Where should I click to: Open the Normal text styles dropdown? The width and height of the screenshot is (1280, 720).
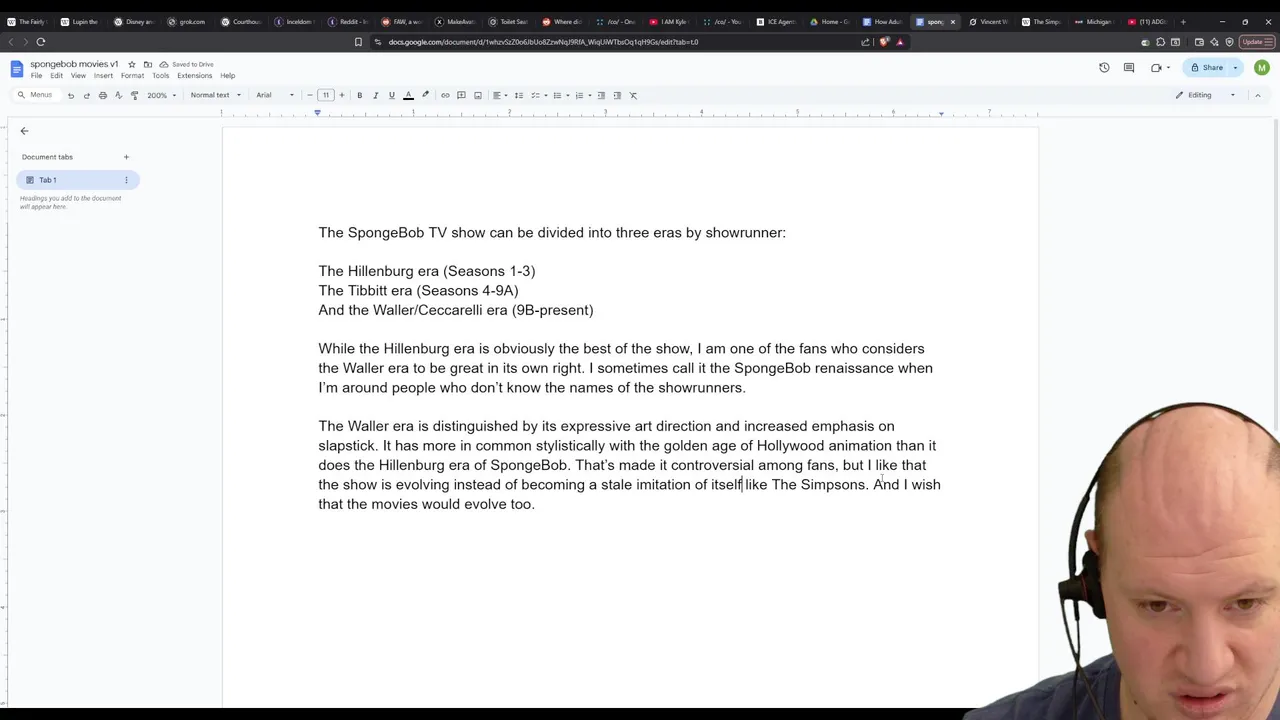point(215,95)
